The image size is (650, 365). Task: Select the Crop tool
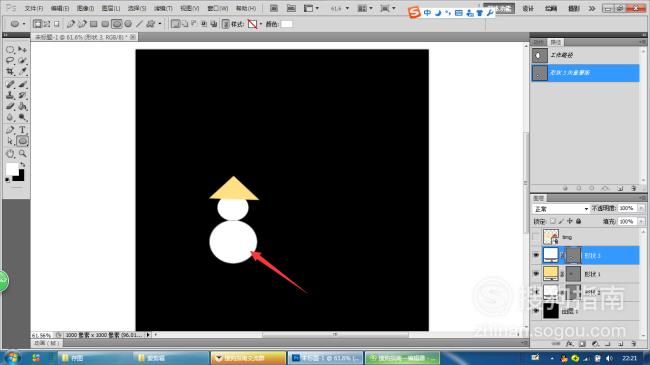(10, 71)
